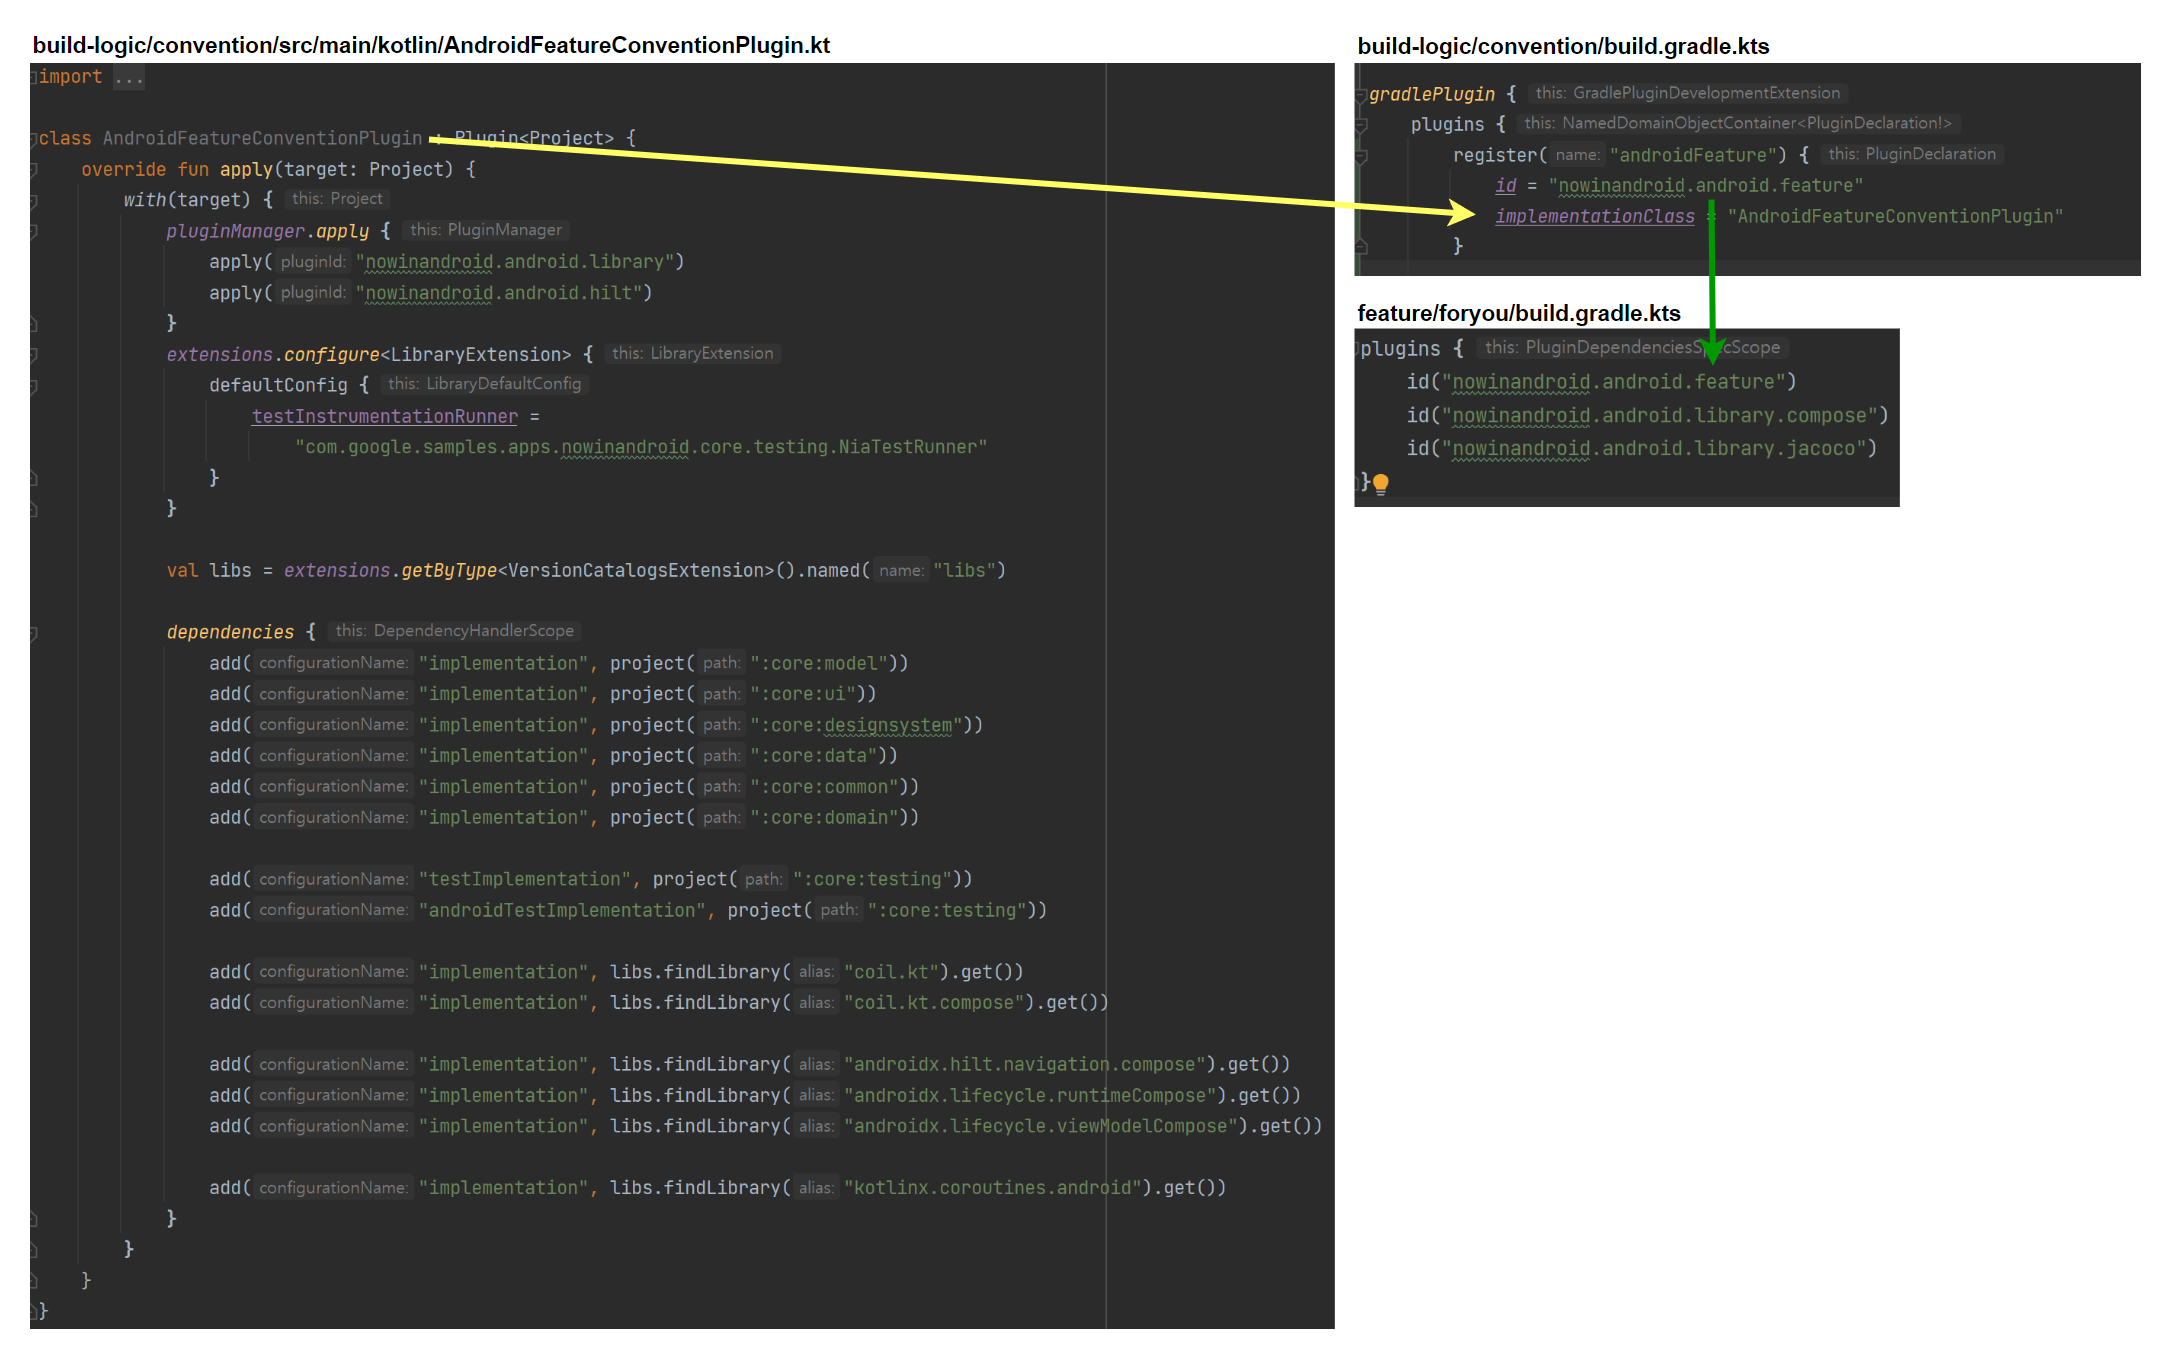Collapse the AndroidFeatureConventionPlugin class fold marker
The image size is (2178, 1361).
[33, 139]
